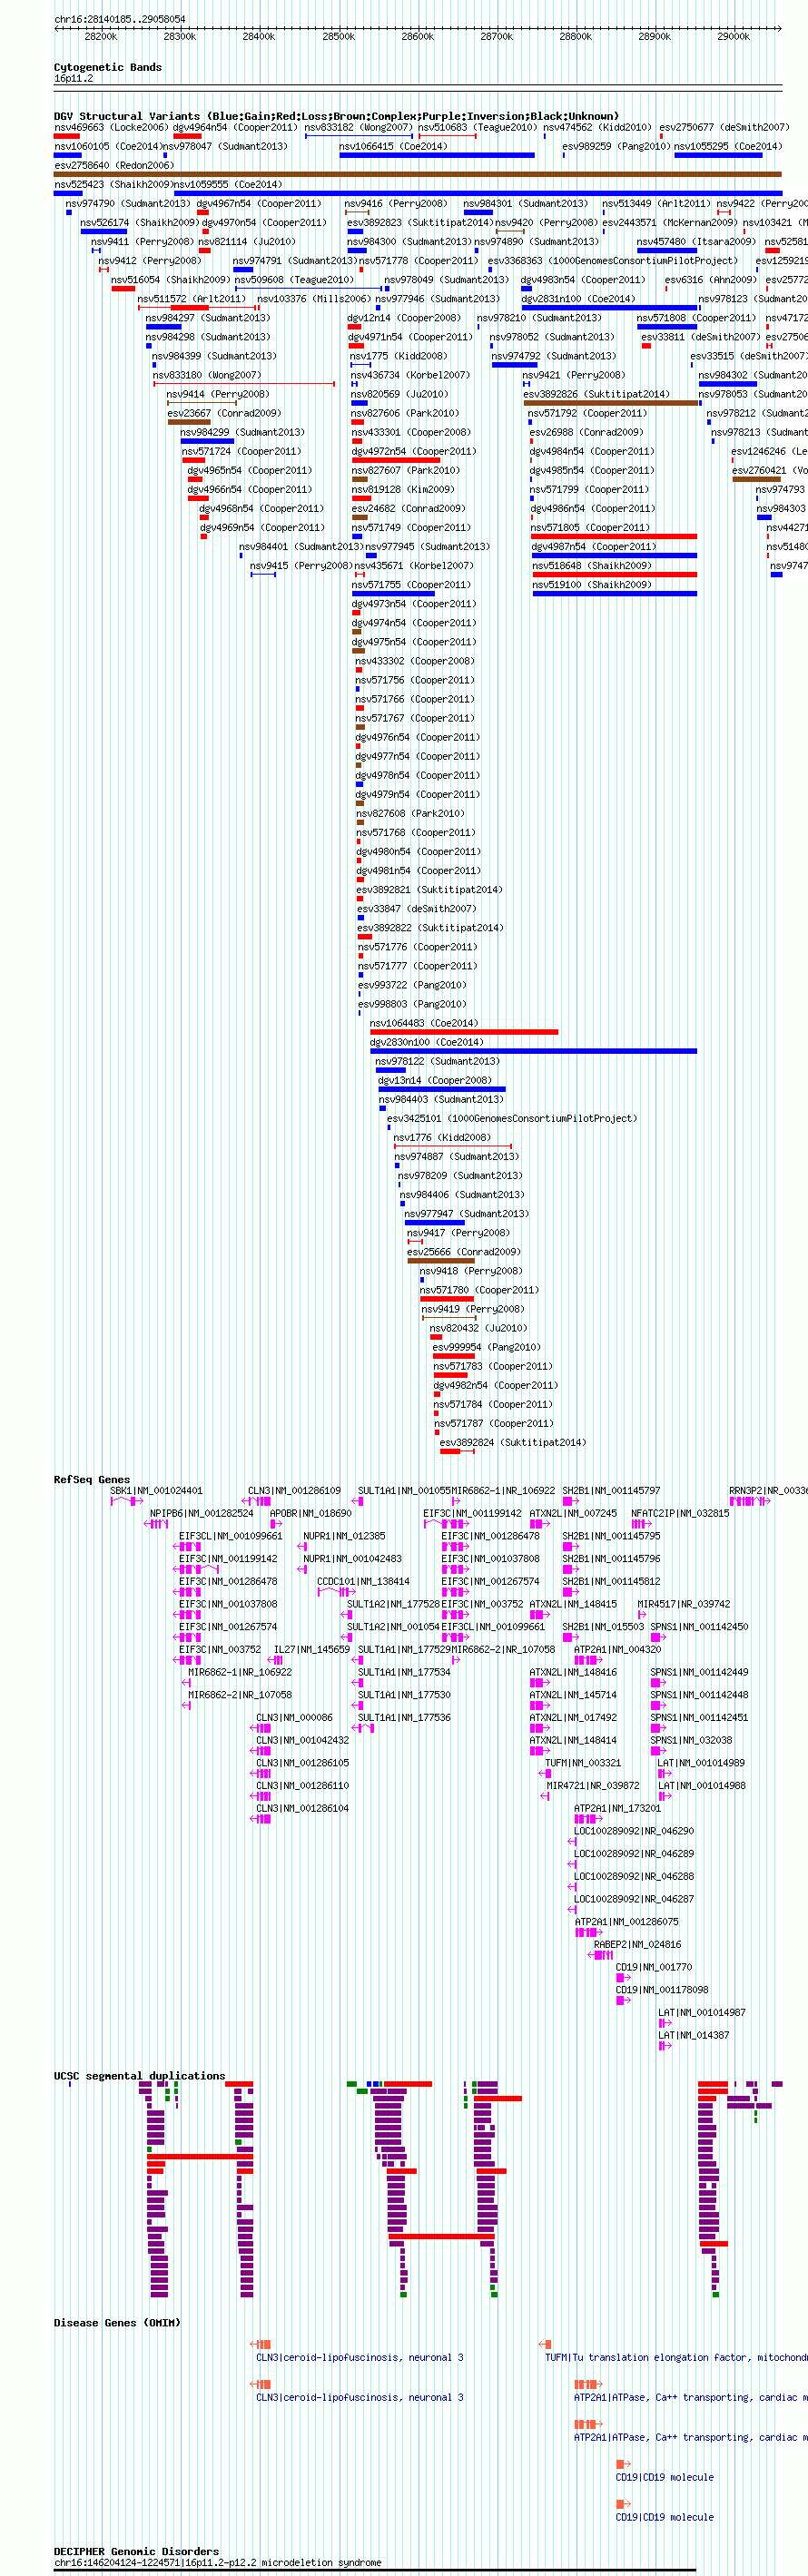Select variant esv3368363 (1000GenomesConsortiumPilotProject)
This screenshot has width=808, height=2576.
pyautogui.click(x=613, y=261)
